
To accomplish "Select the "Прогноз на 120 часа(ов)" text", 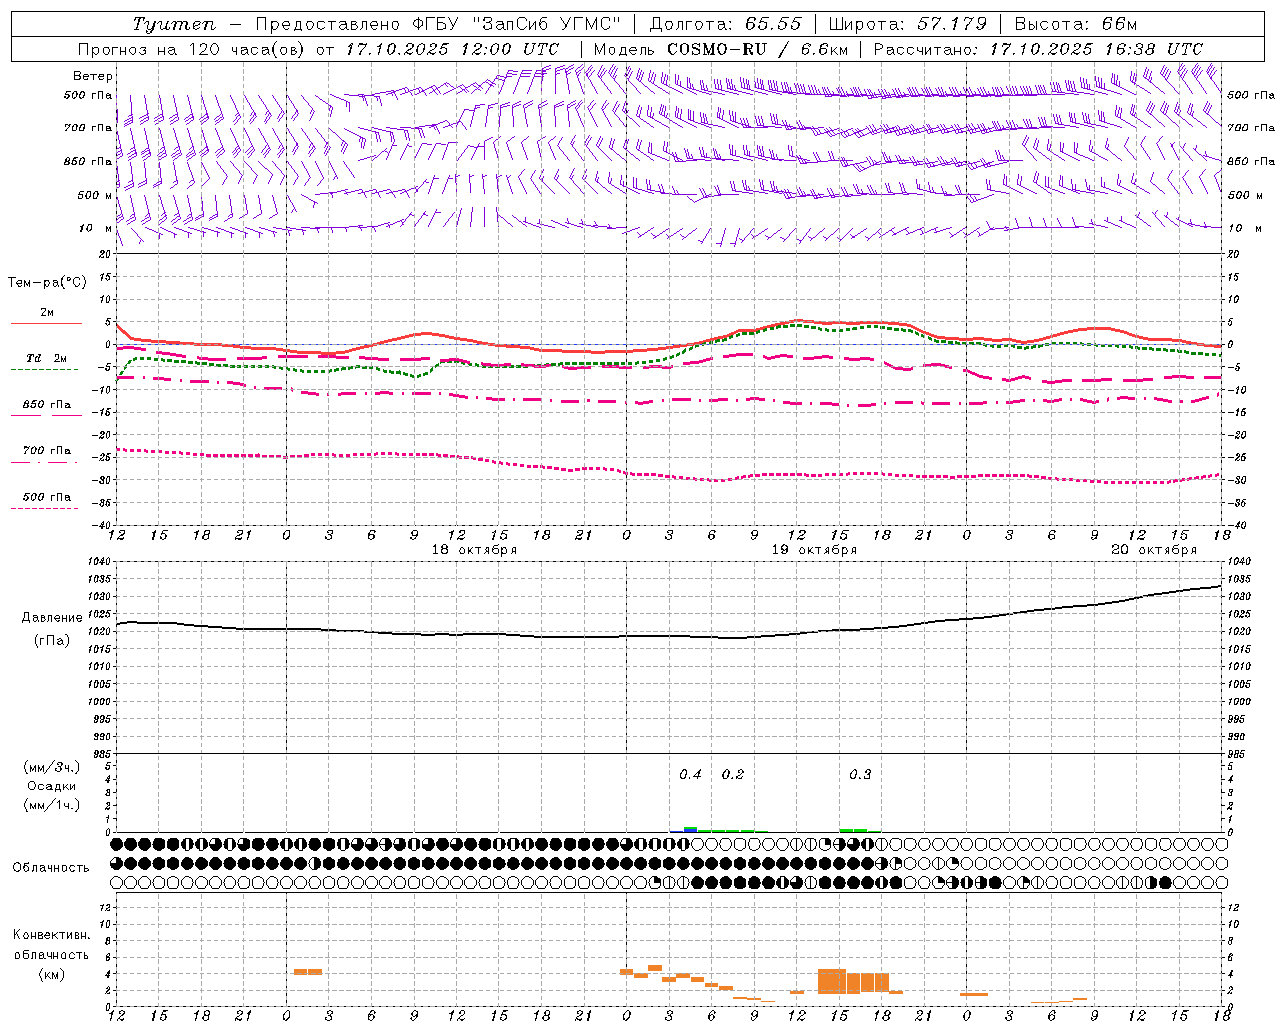I will tap(193, 49).
